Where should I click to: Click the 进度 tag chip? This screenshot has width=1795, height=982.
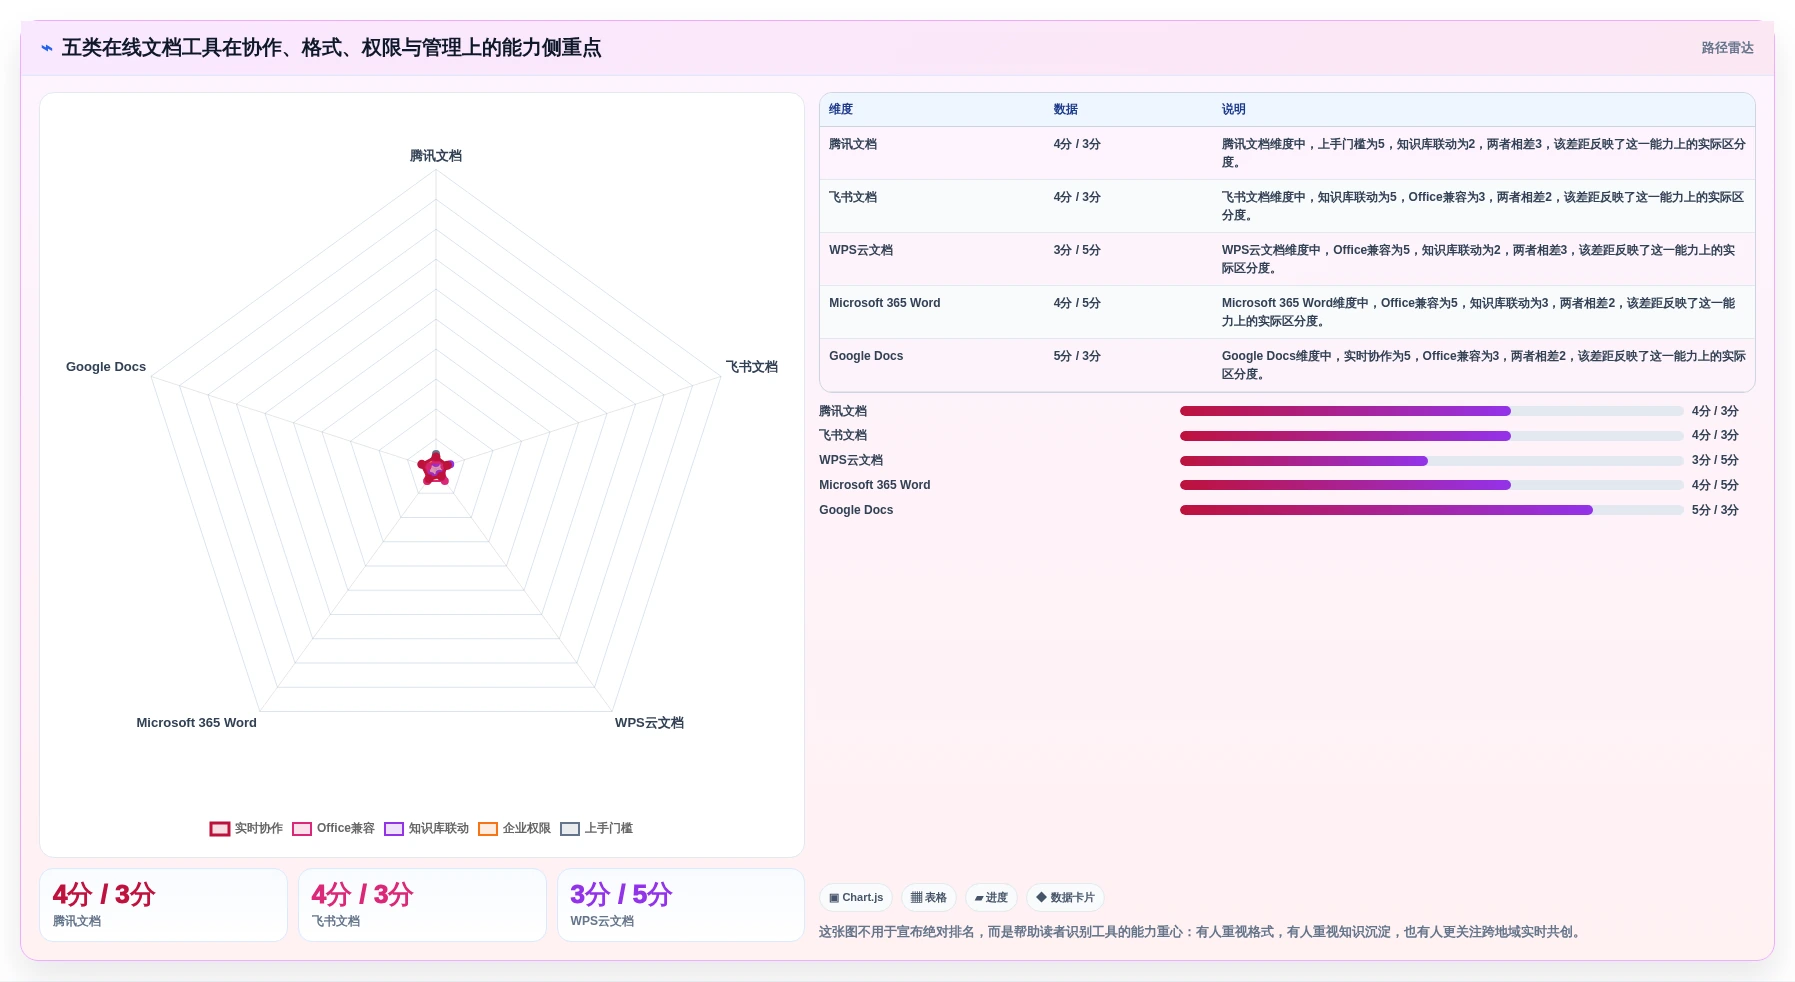point(991,898)
